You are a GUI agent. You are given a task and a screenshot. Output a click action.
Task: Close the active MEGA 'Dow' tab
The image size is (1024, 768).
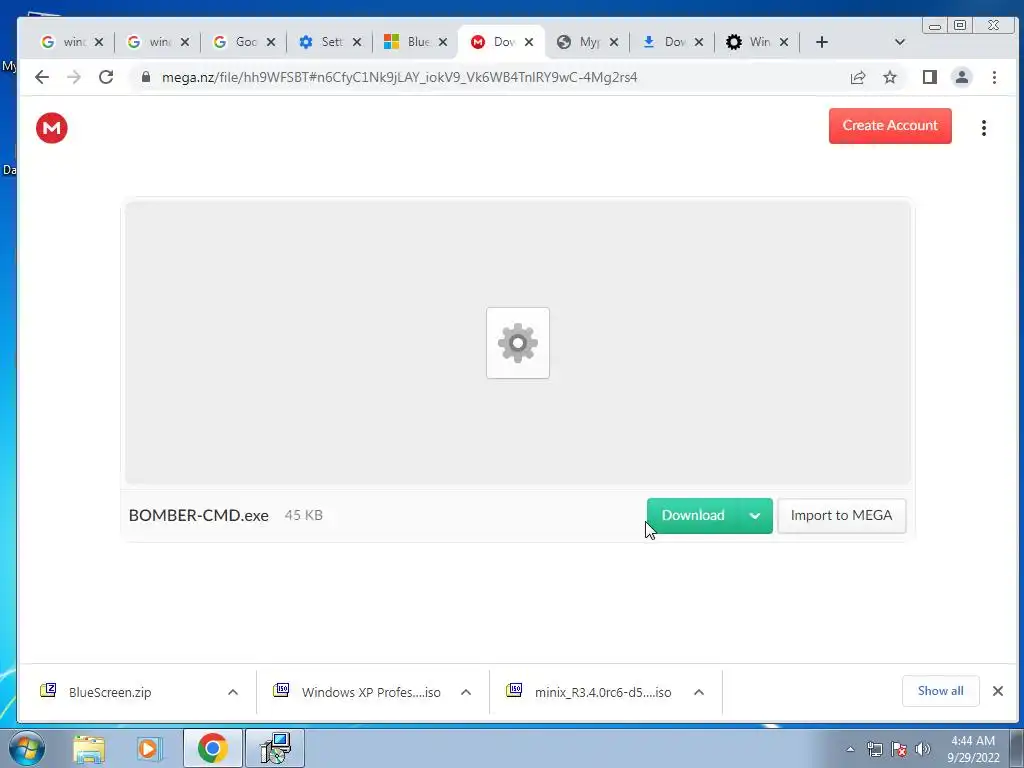coord(529,42)
